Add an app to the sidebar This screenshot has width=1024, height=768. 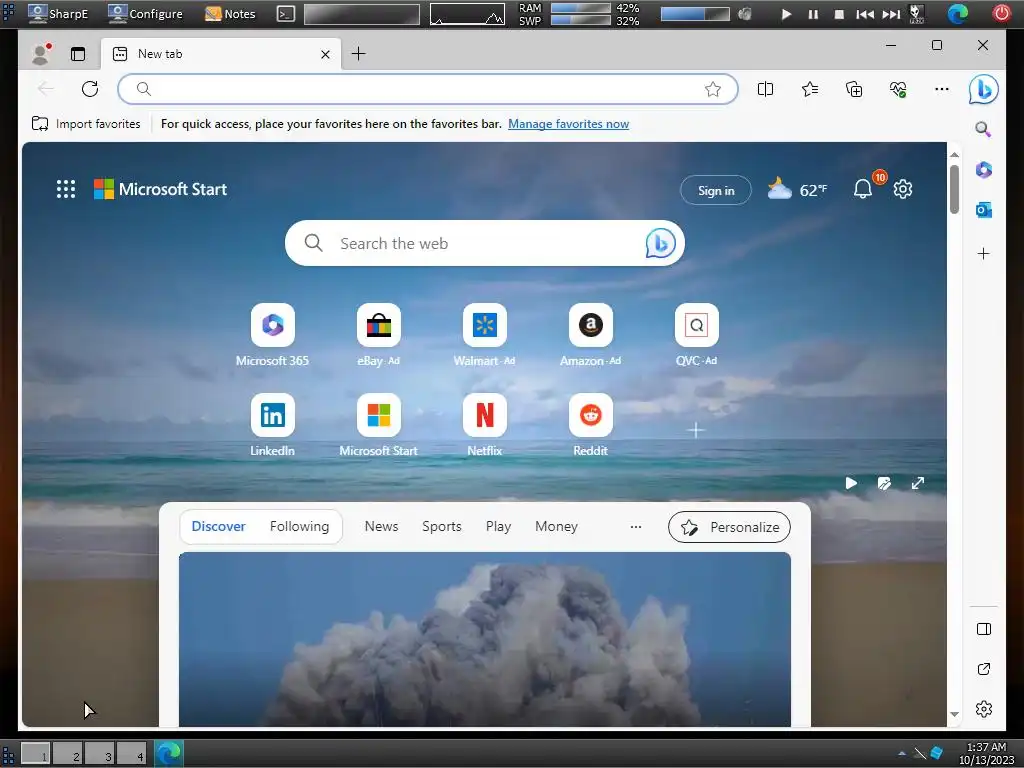tap(984, 253)
